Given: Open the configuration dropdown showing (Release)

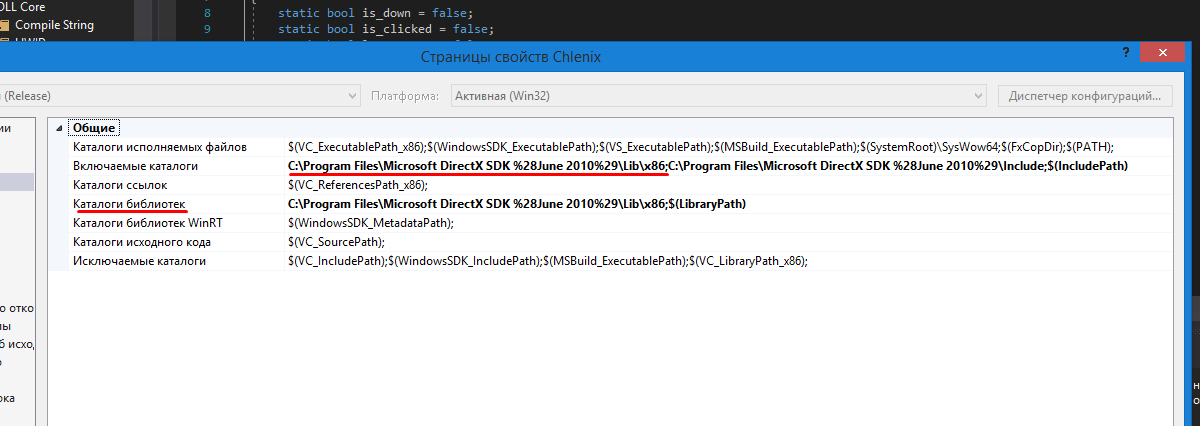Looking at the screenshot, I should [180, 96].
